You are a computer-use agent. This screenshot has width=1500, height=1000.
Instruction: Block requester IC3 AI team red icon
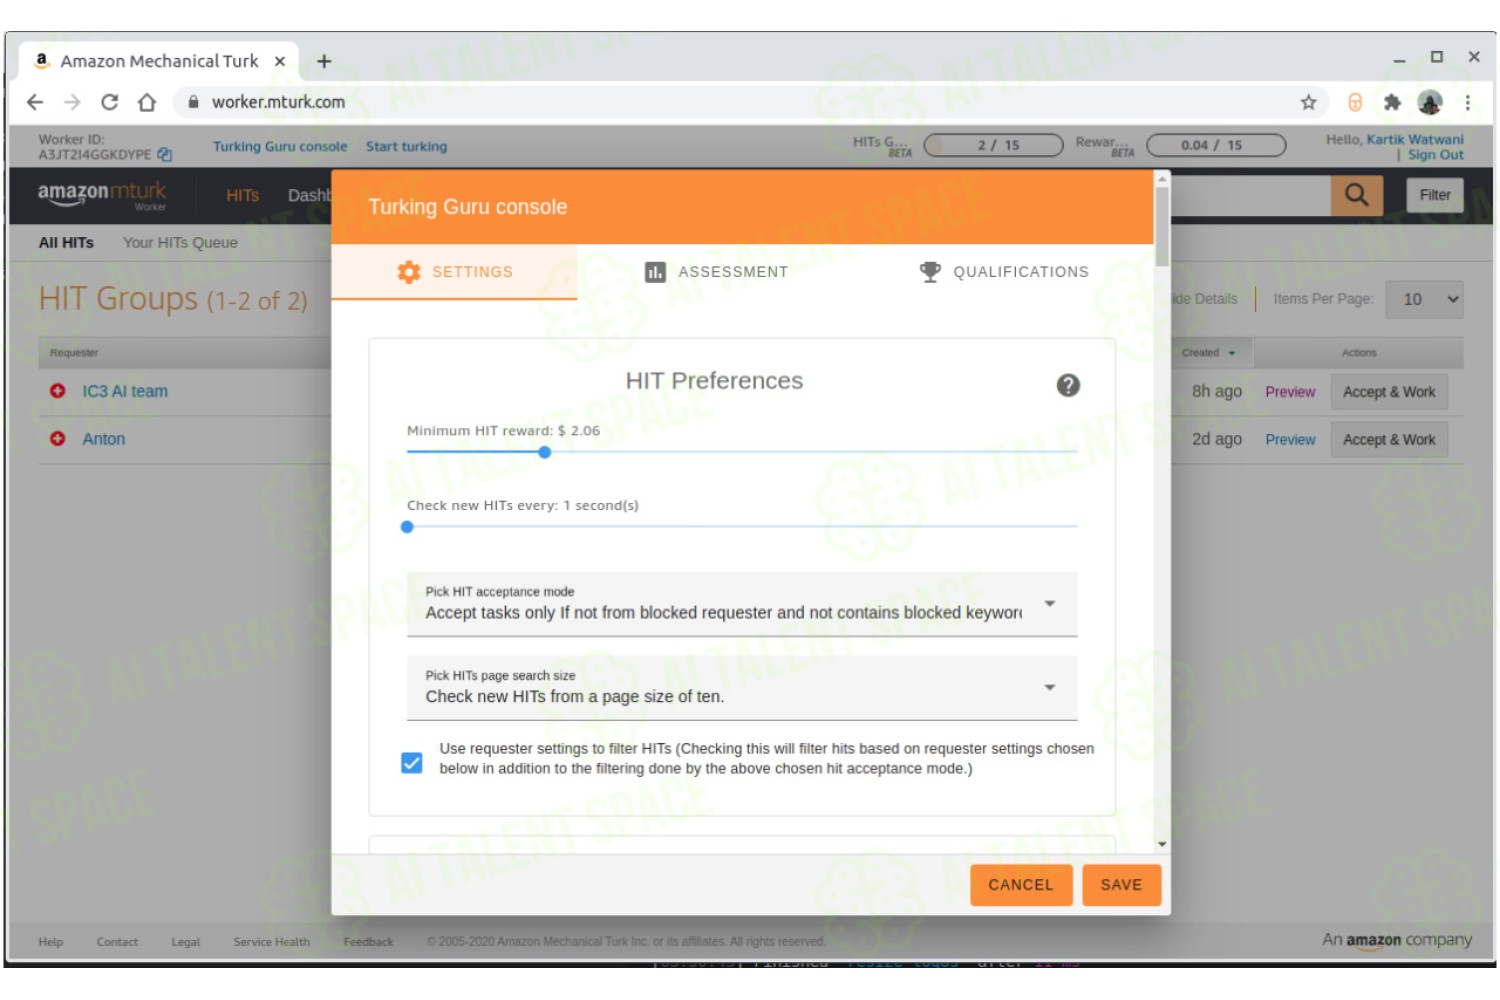[x=58, y=391]
